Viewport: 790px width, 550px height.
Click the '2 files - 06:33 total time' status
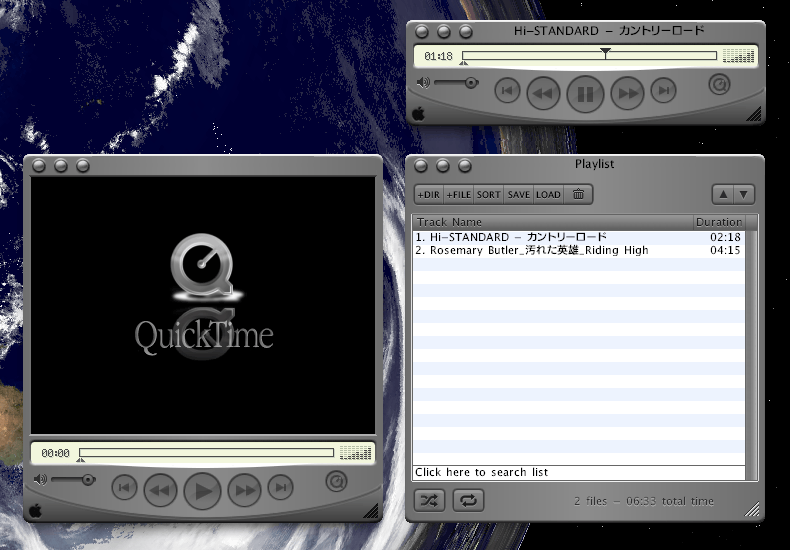[x=644, y=501]
